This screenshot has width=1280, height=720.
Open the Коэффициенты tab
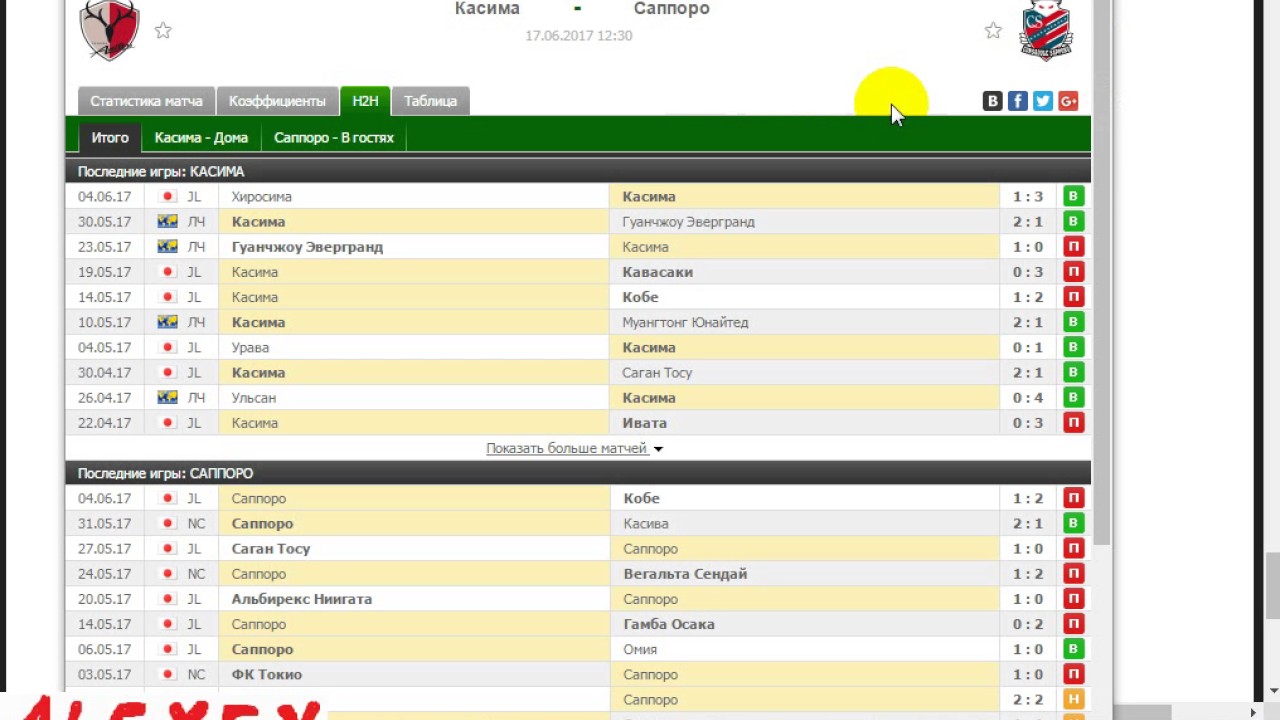277,101
